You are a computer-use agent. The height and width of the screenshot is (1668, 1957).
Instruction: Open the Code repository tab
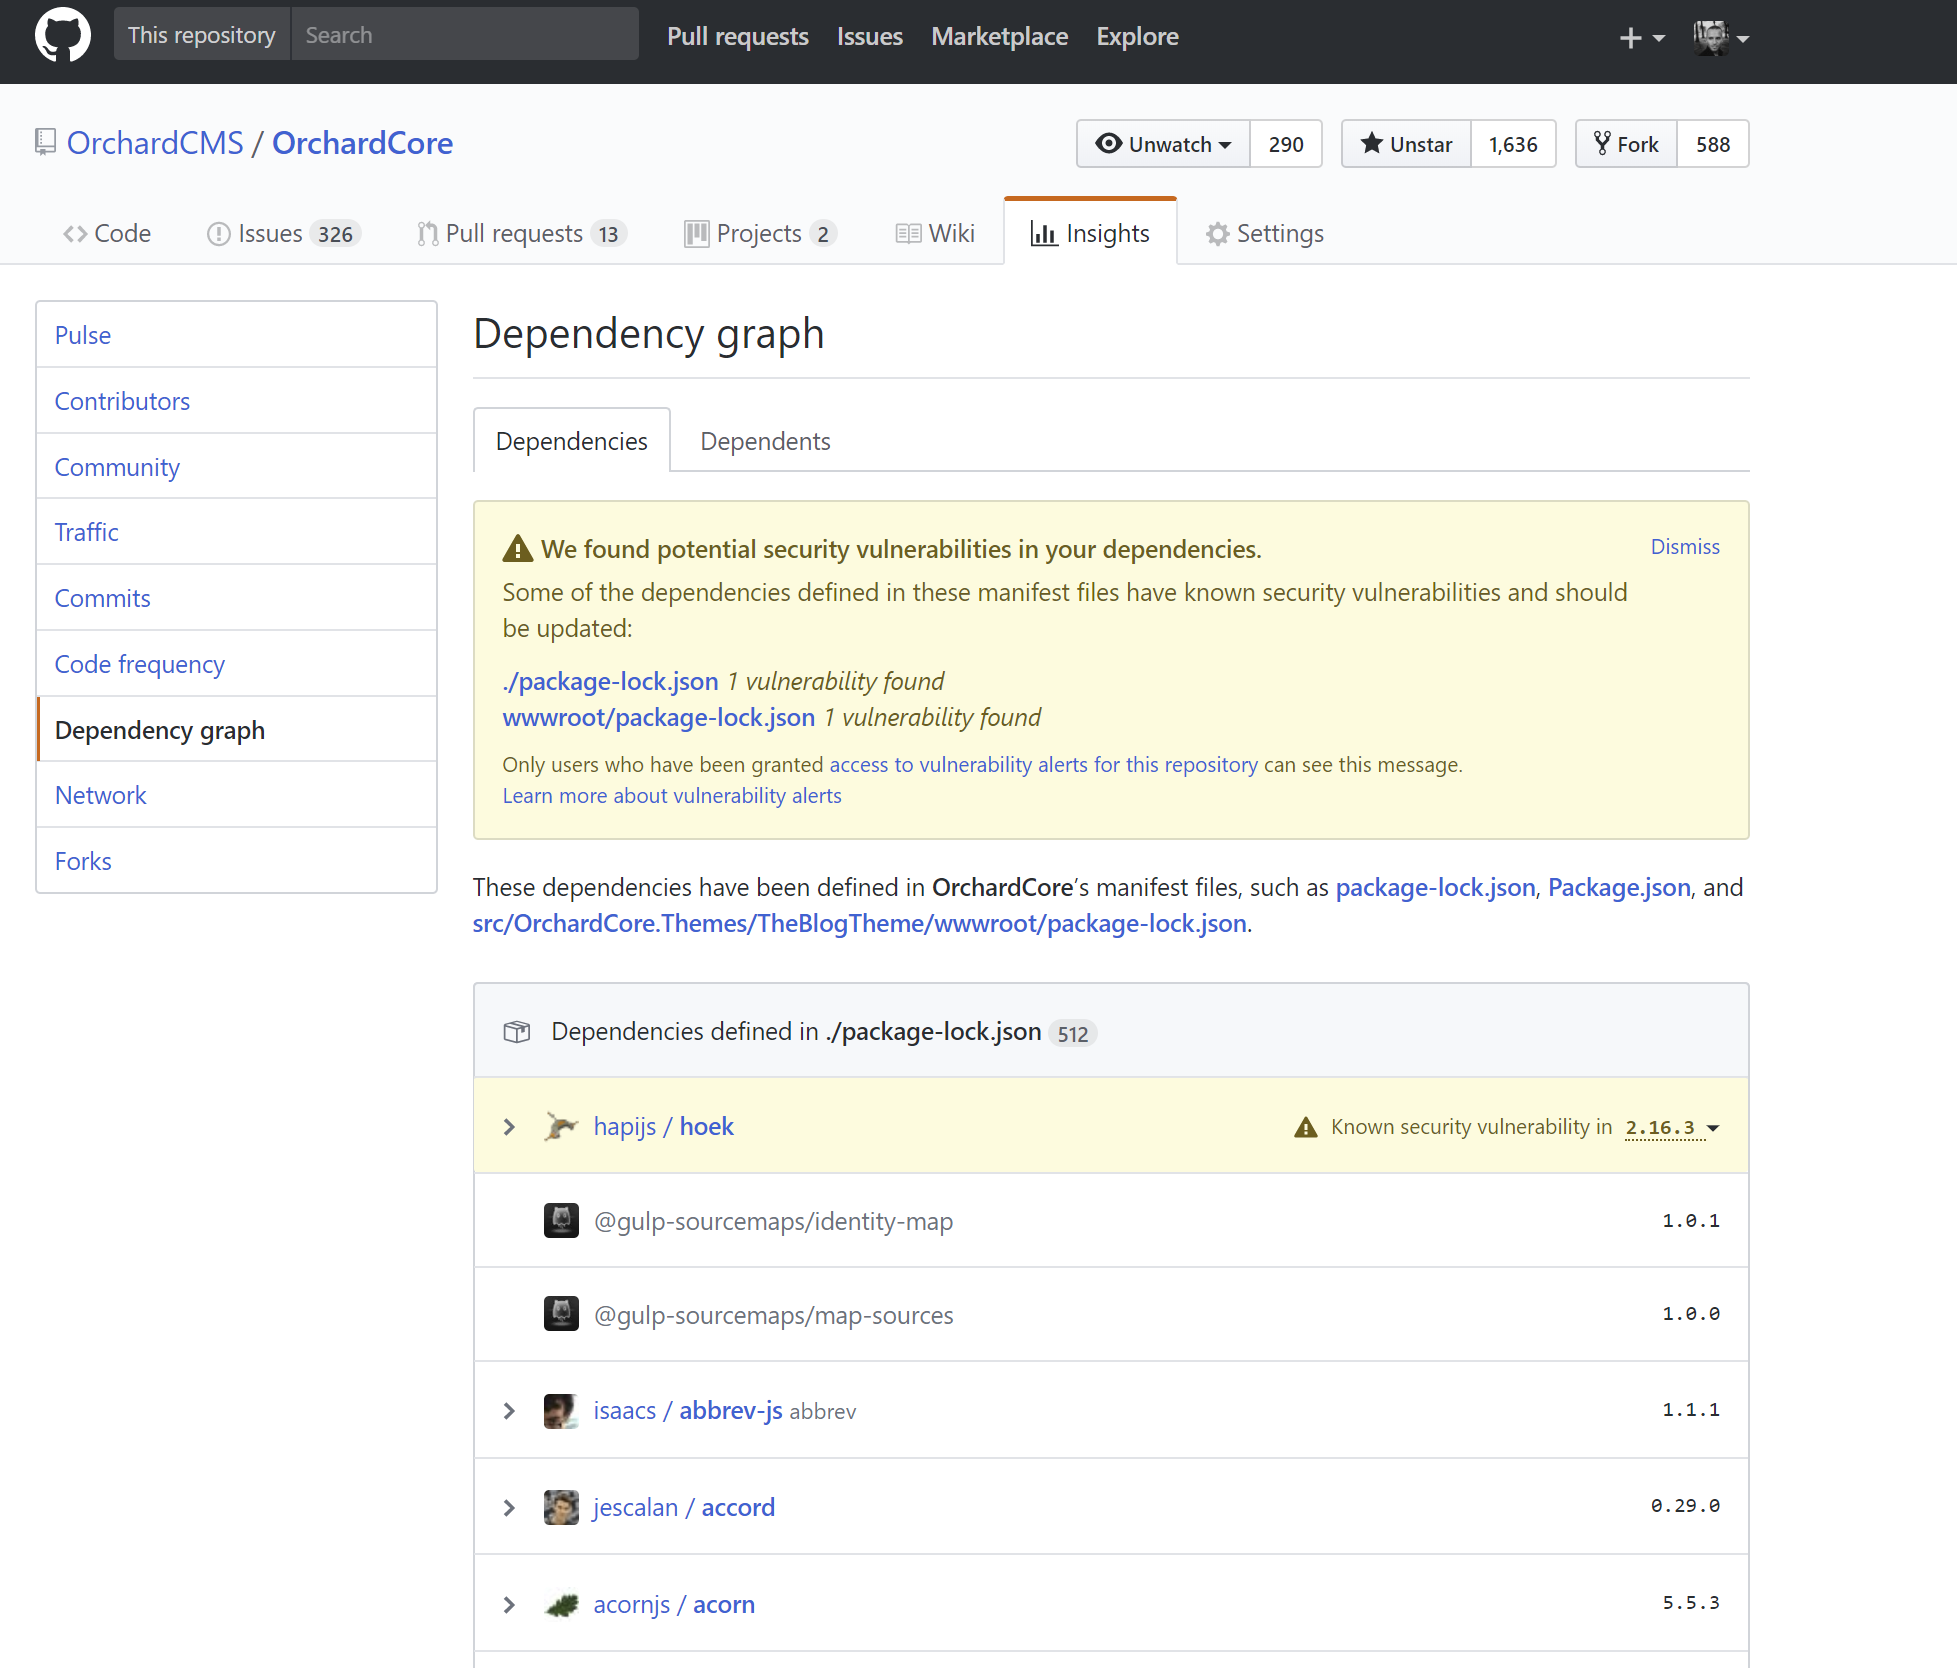[x=107, y=233]
